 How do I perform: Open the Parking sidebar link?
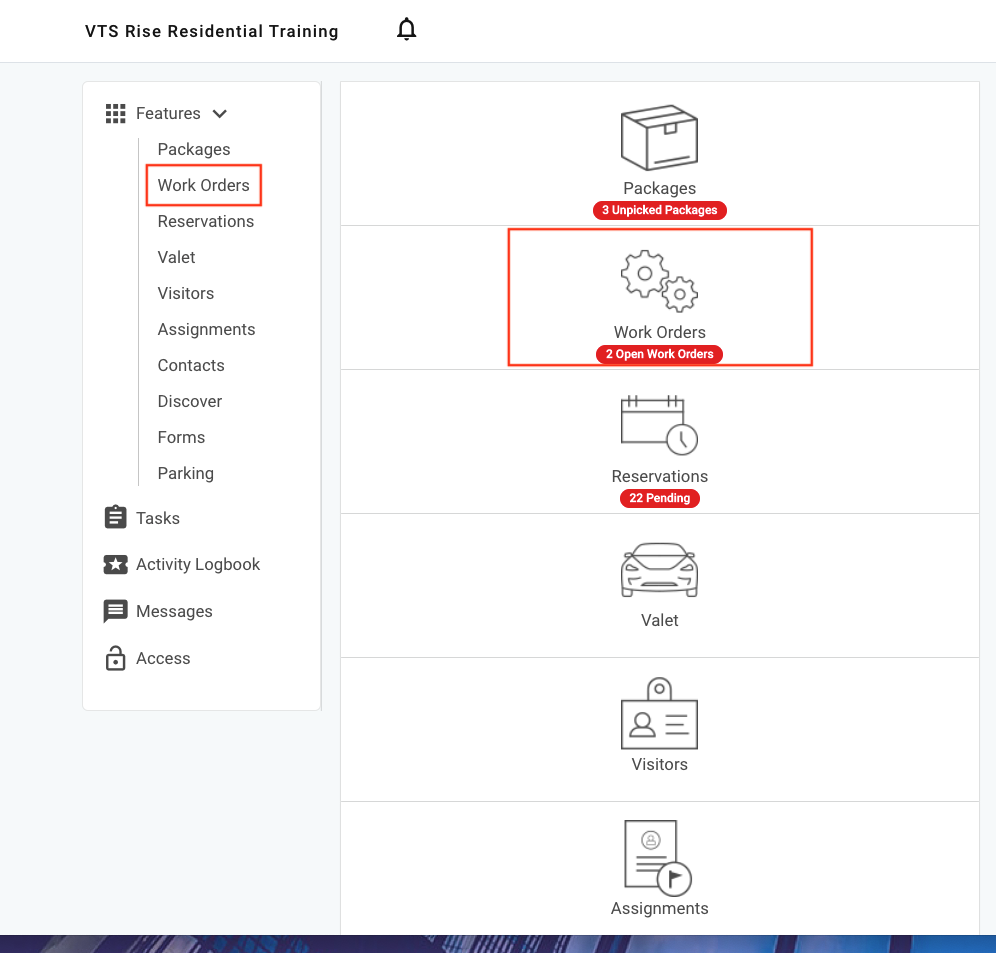point(185,473)
